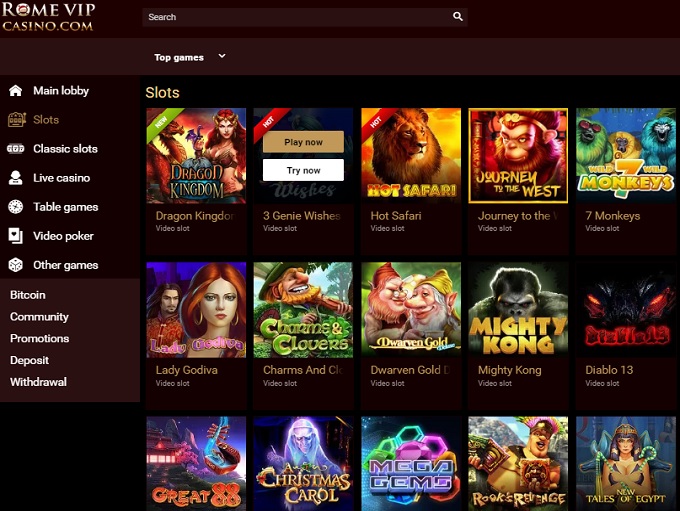This screenshot has height=511, width=680.
Task: Open the Rook's Revenge thumbnail
Action: [518, 464]
